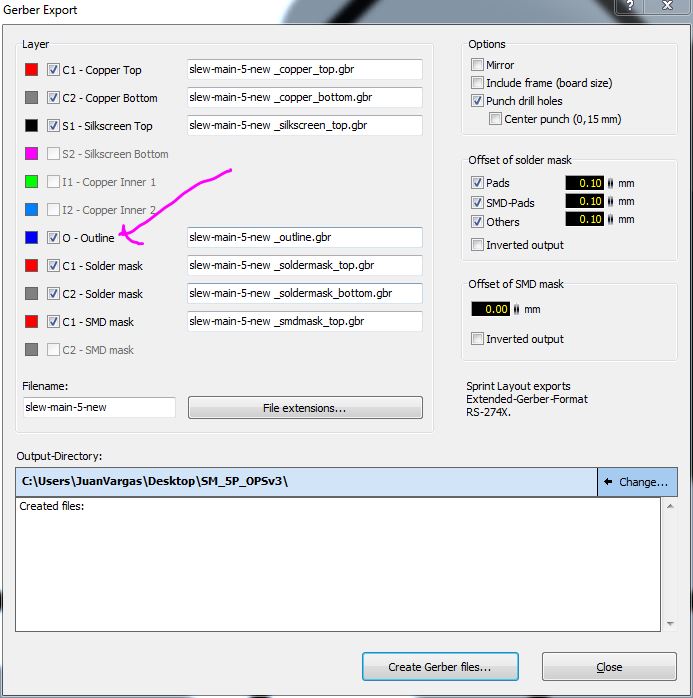Viewport: 693px width, 698px height.
Task: Uncheck the C2 - Copper Bottom layer
Action: click(x=53, y=97)
